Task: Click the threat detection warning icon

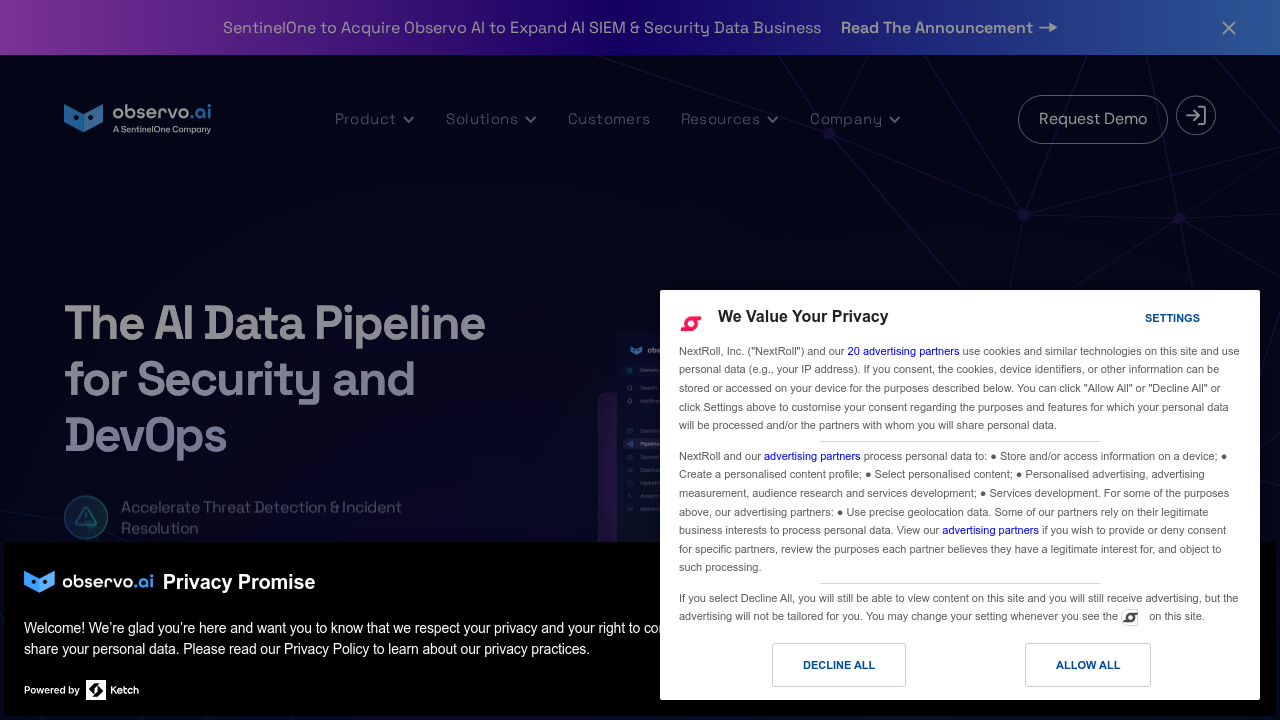Action: coord(86,517)
